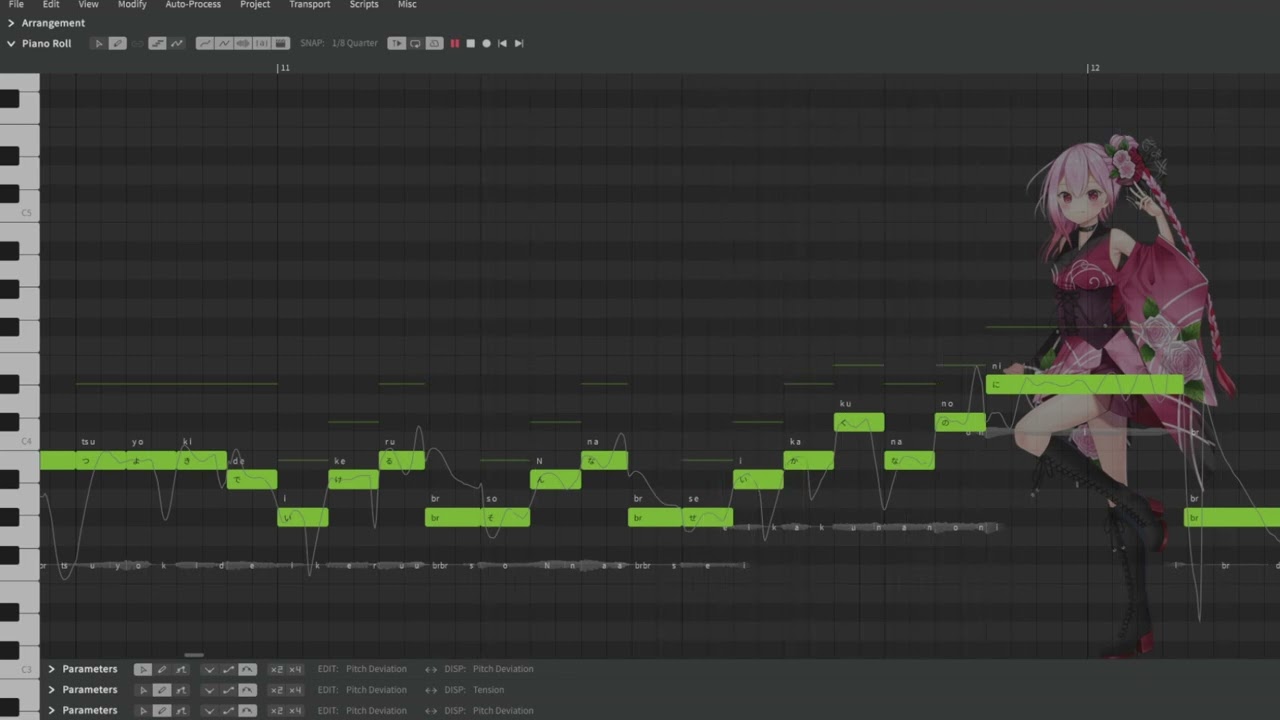The width and height of the screenshot is (1280, 720).
Task: Toggle note display mode icon in Piano Roll
Action: (157, 43)
